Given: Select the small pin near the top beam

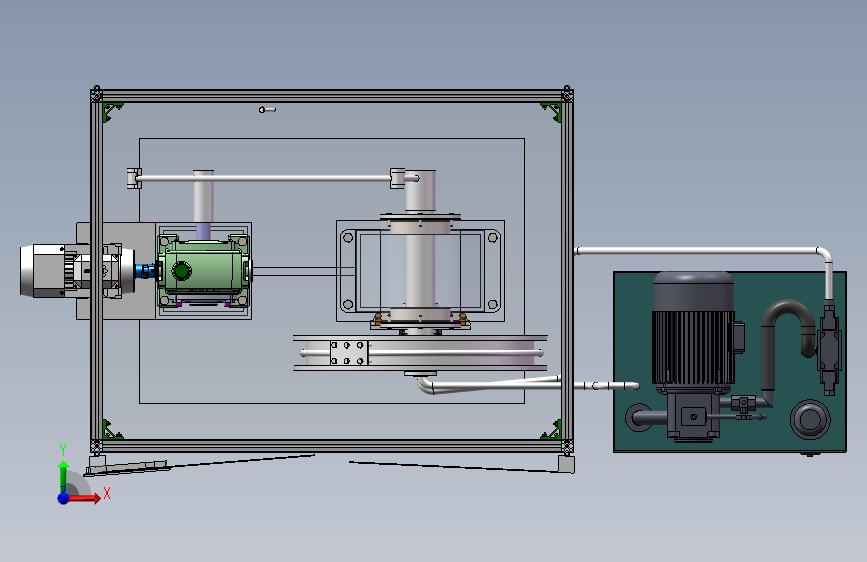Looking at the screenshot, I should pyautogui.click(x=268, y=110).
